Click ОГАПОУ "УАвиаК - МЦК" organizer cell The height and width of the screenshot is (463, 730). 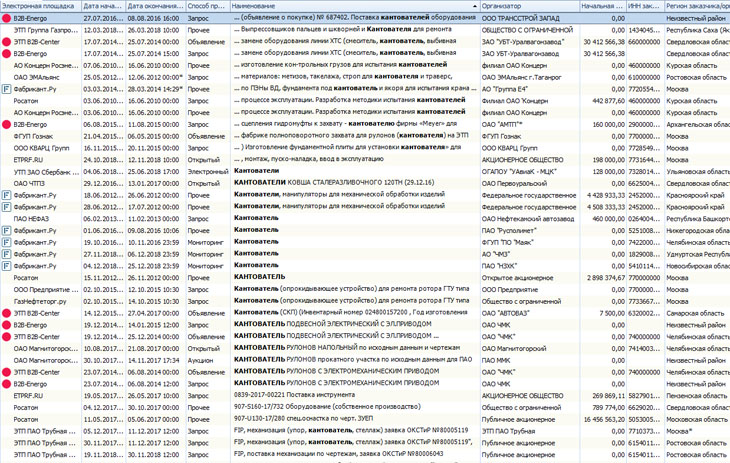pos(518,172)
